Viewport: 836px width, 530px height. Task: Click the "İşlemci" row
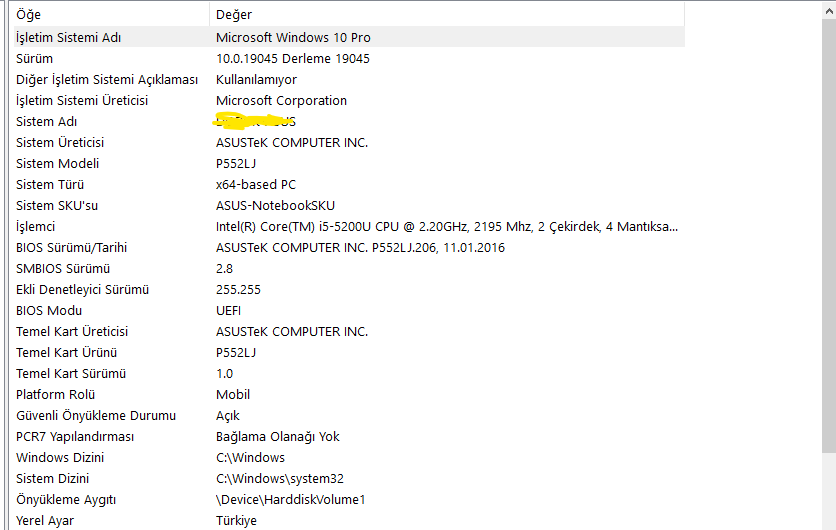click(x=36, y=226)
